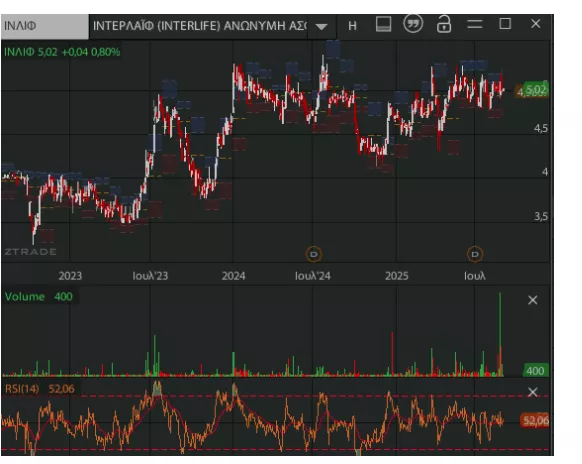Click the 5,02 current price tag

pyautogui.click(x=535, y=89)
